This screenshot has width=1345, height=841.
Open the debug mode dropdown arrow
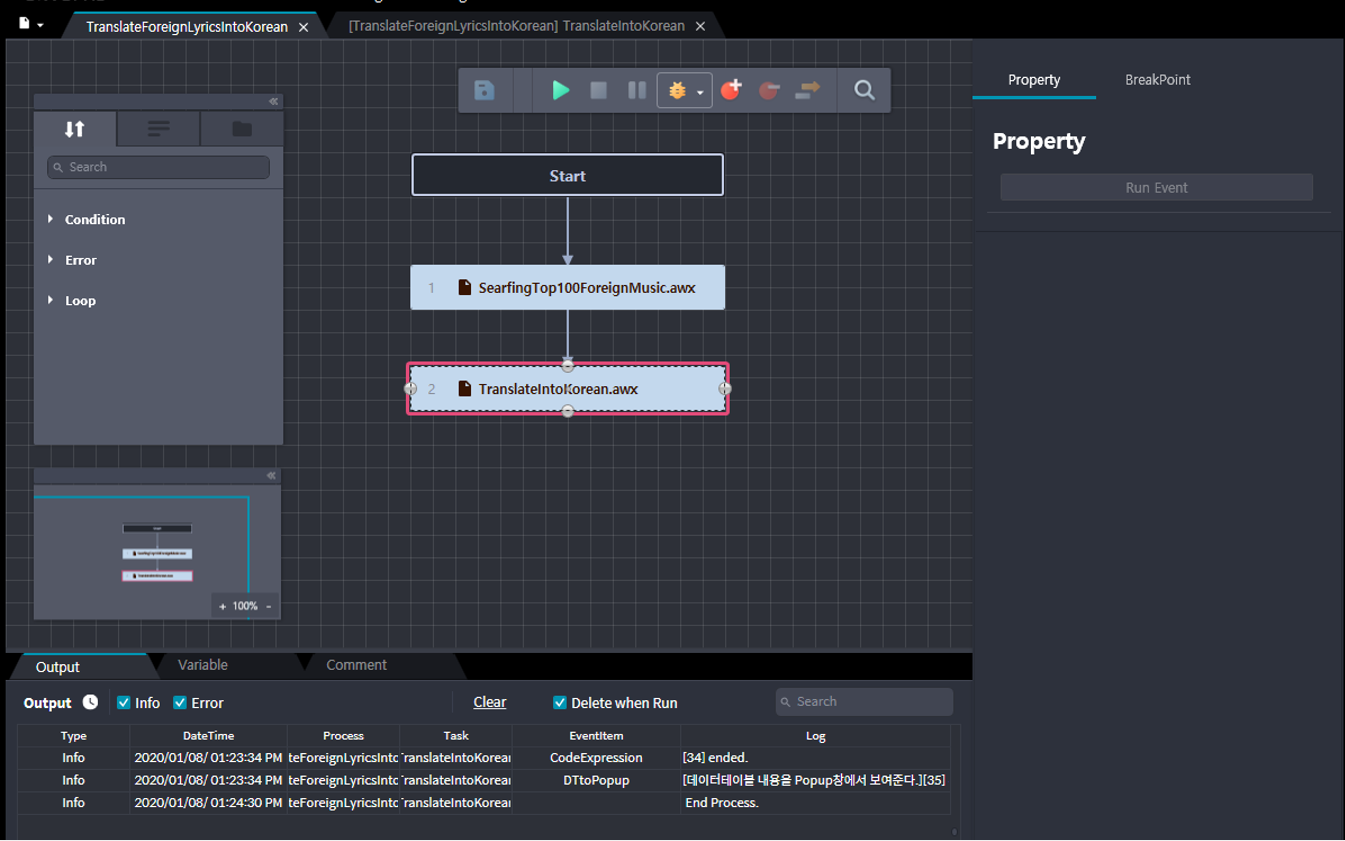click(x=700, y=92)
